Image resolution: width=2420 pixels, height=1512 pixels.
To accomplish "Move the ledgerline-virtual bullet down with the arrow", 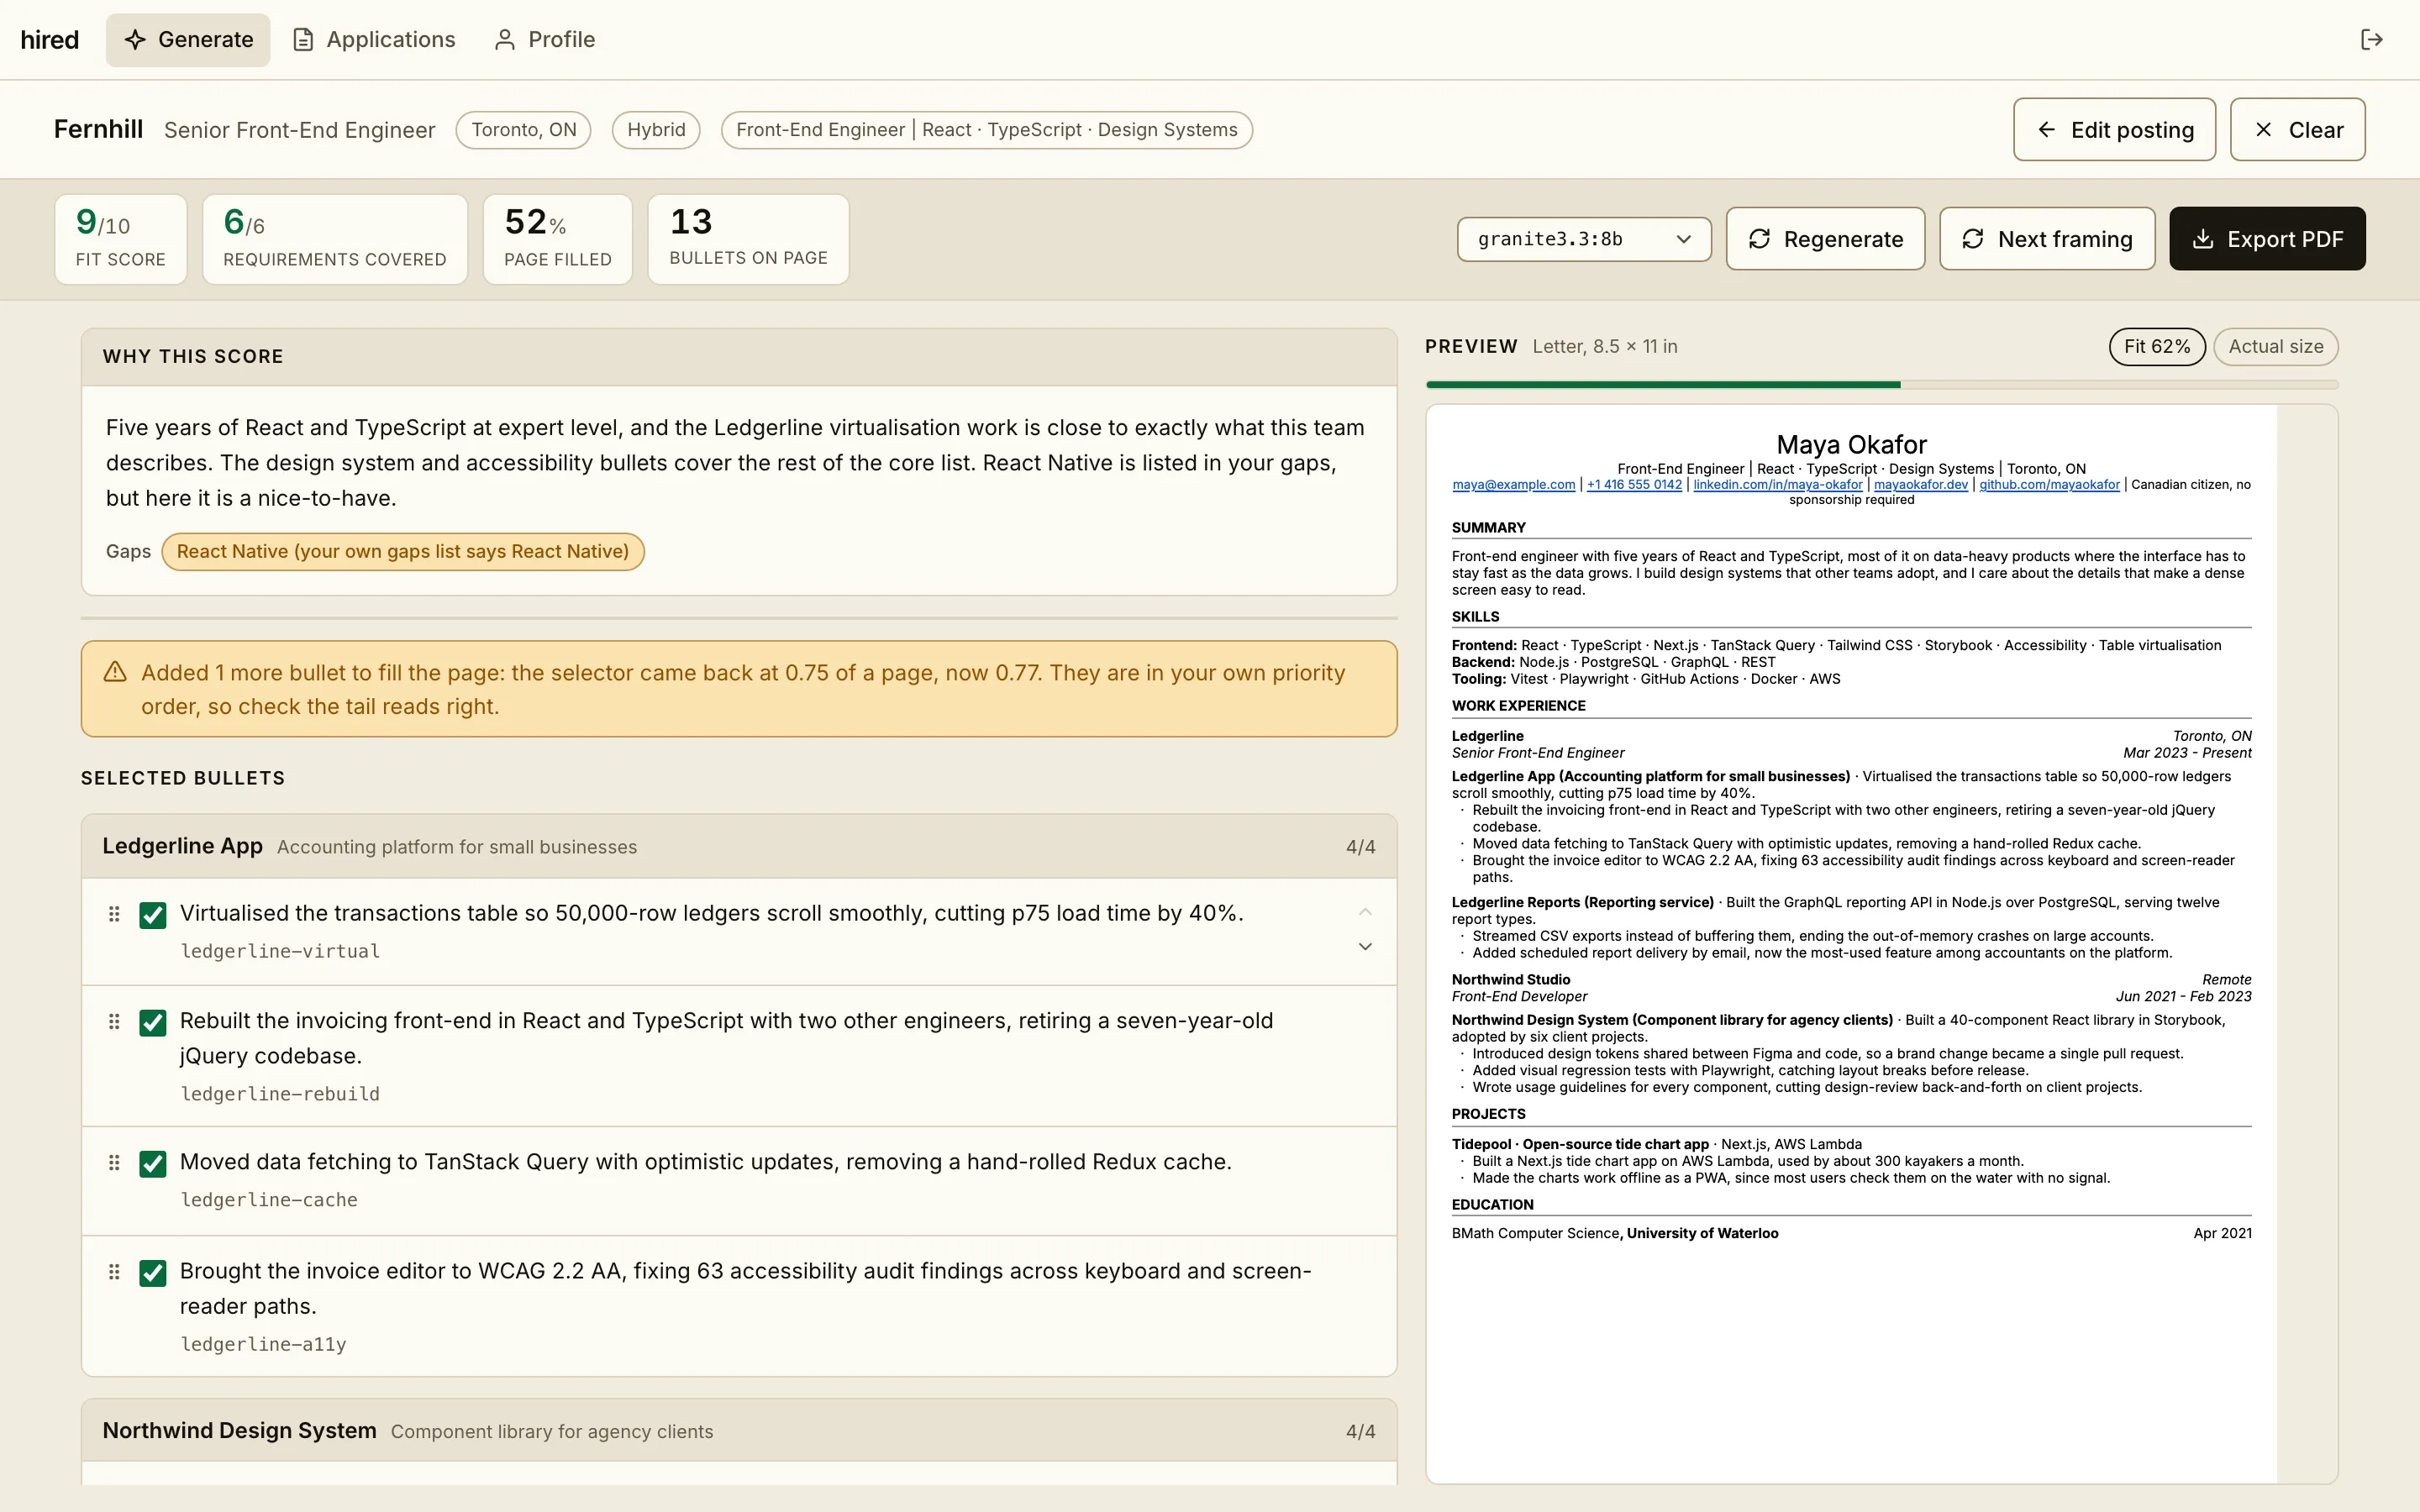I will click(x=1365, y=946).
